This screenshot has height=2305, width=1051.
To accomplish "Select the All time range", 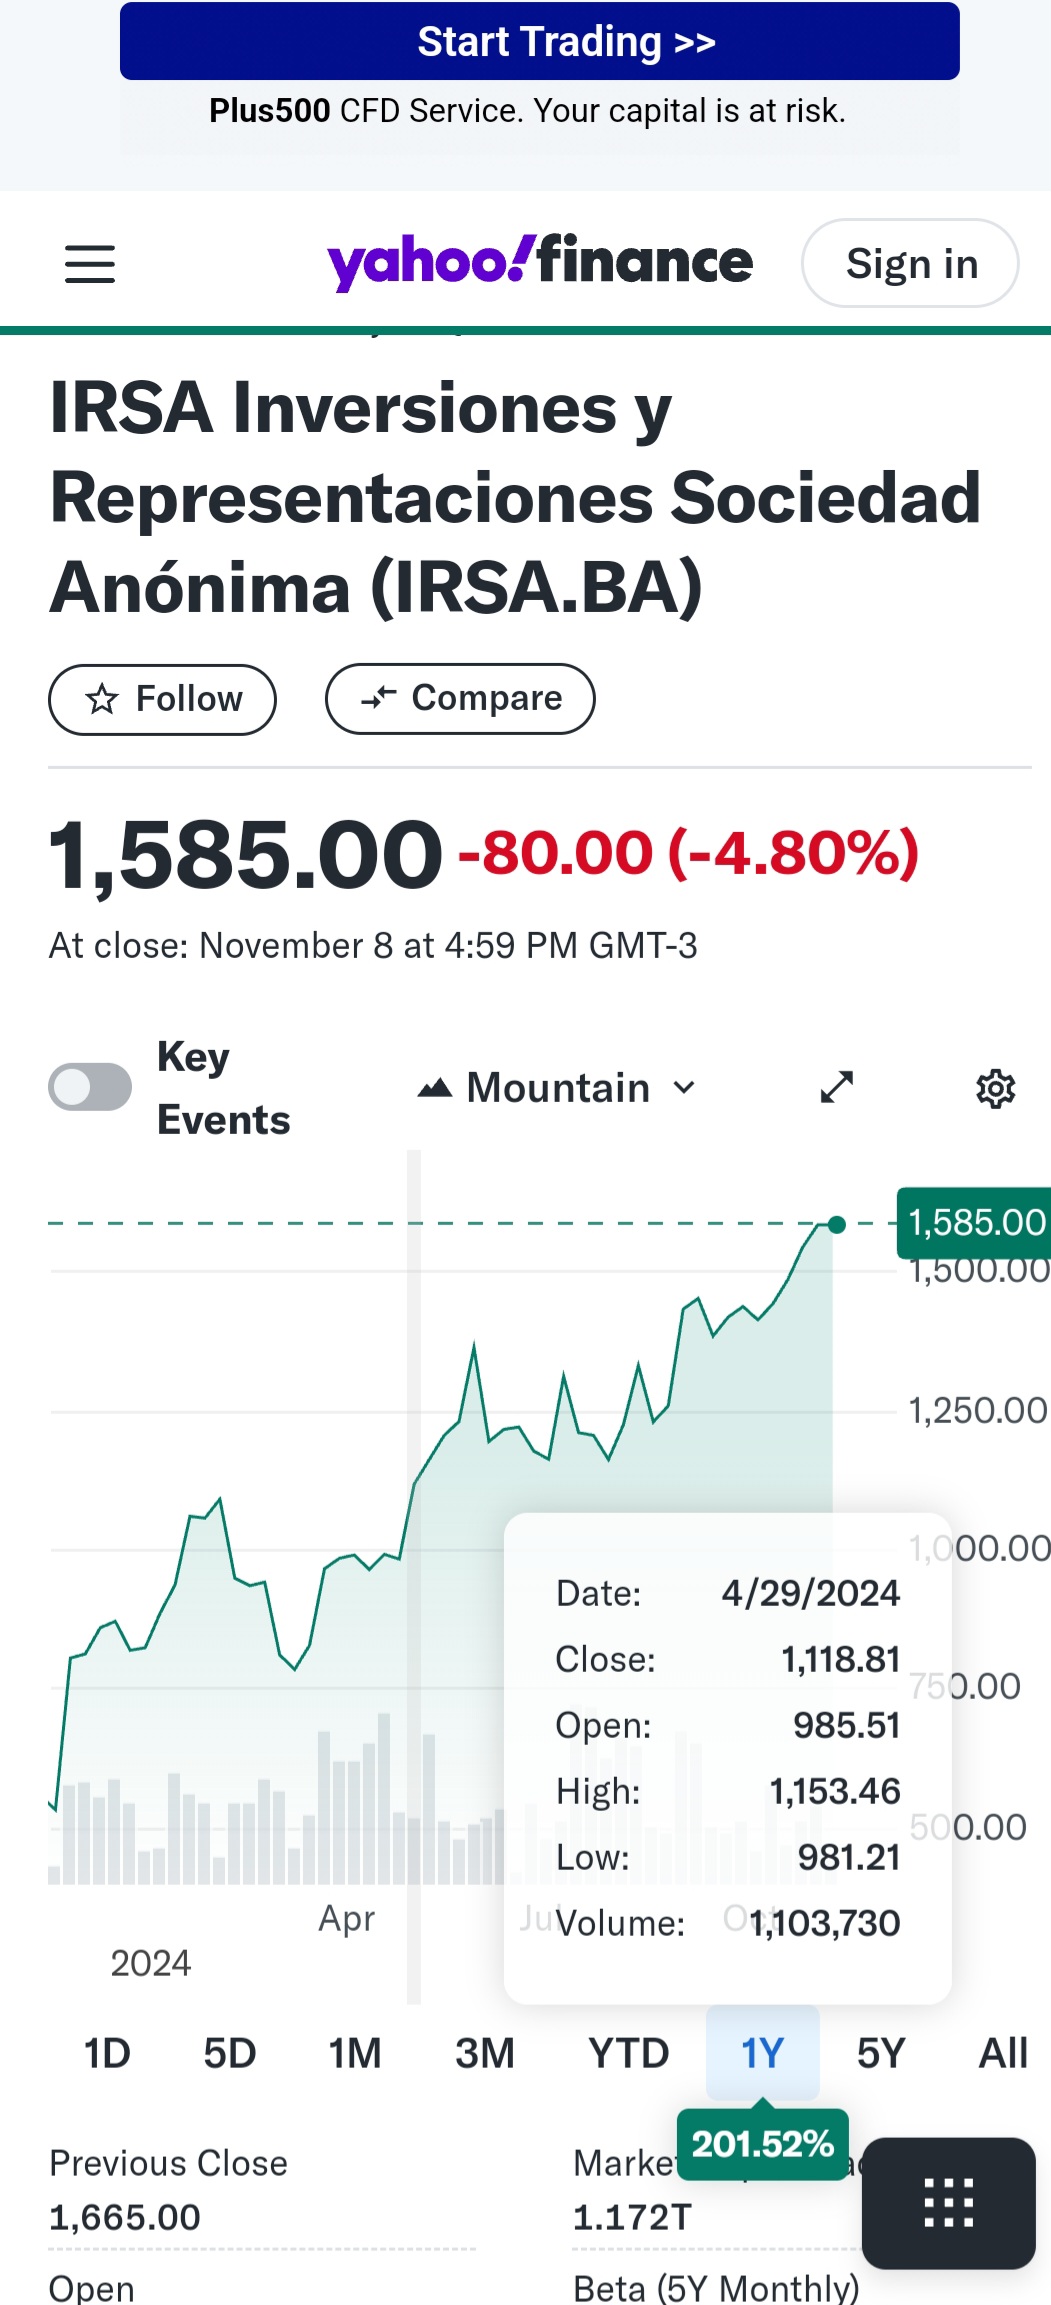I will (x=1003, y=2053).
